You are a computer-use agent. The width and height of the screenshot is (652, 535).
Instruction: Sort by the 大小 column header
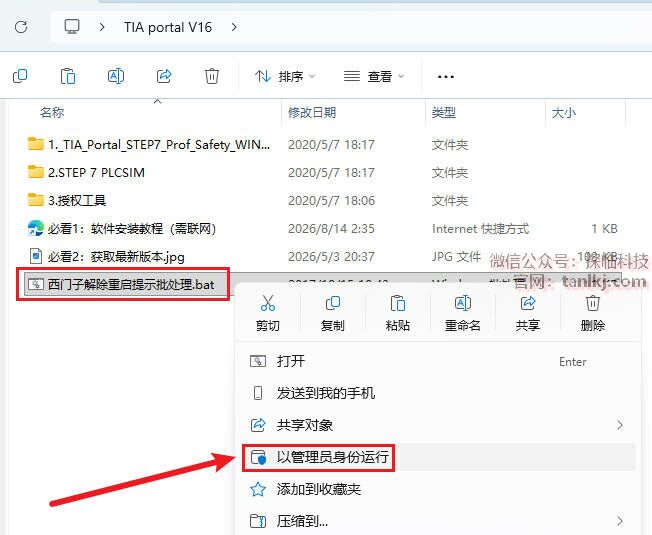pos(563,113)
